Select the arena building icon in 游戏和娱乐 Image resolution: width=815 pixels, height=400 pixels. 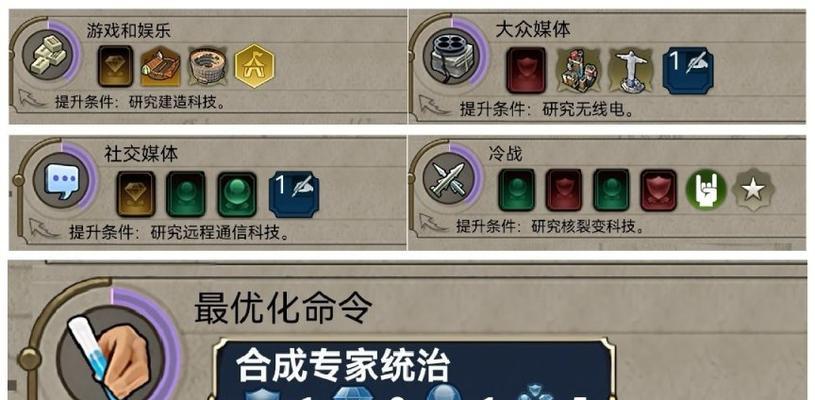pyautogui.click(x=161, y=66)
